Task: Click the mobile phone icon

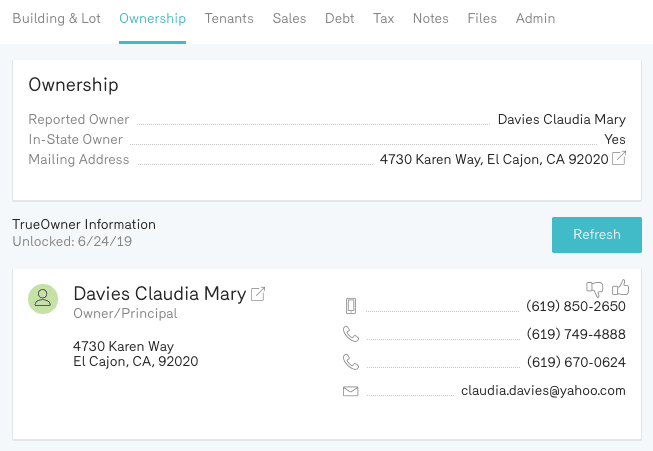Action: (x=351, y=307)
